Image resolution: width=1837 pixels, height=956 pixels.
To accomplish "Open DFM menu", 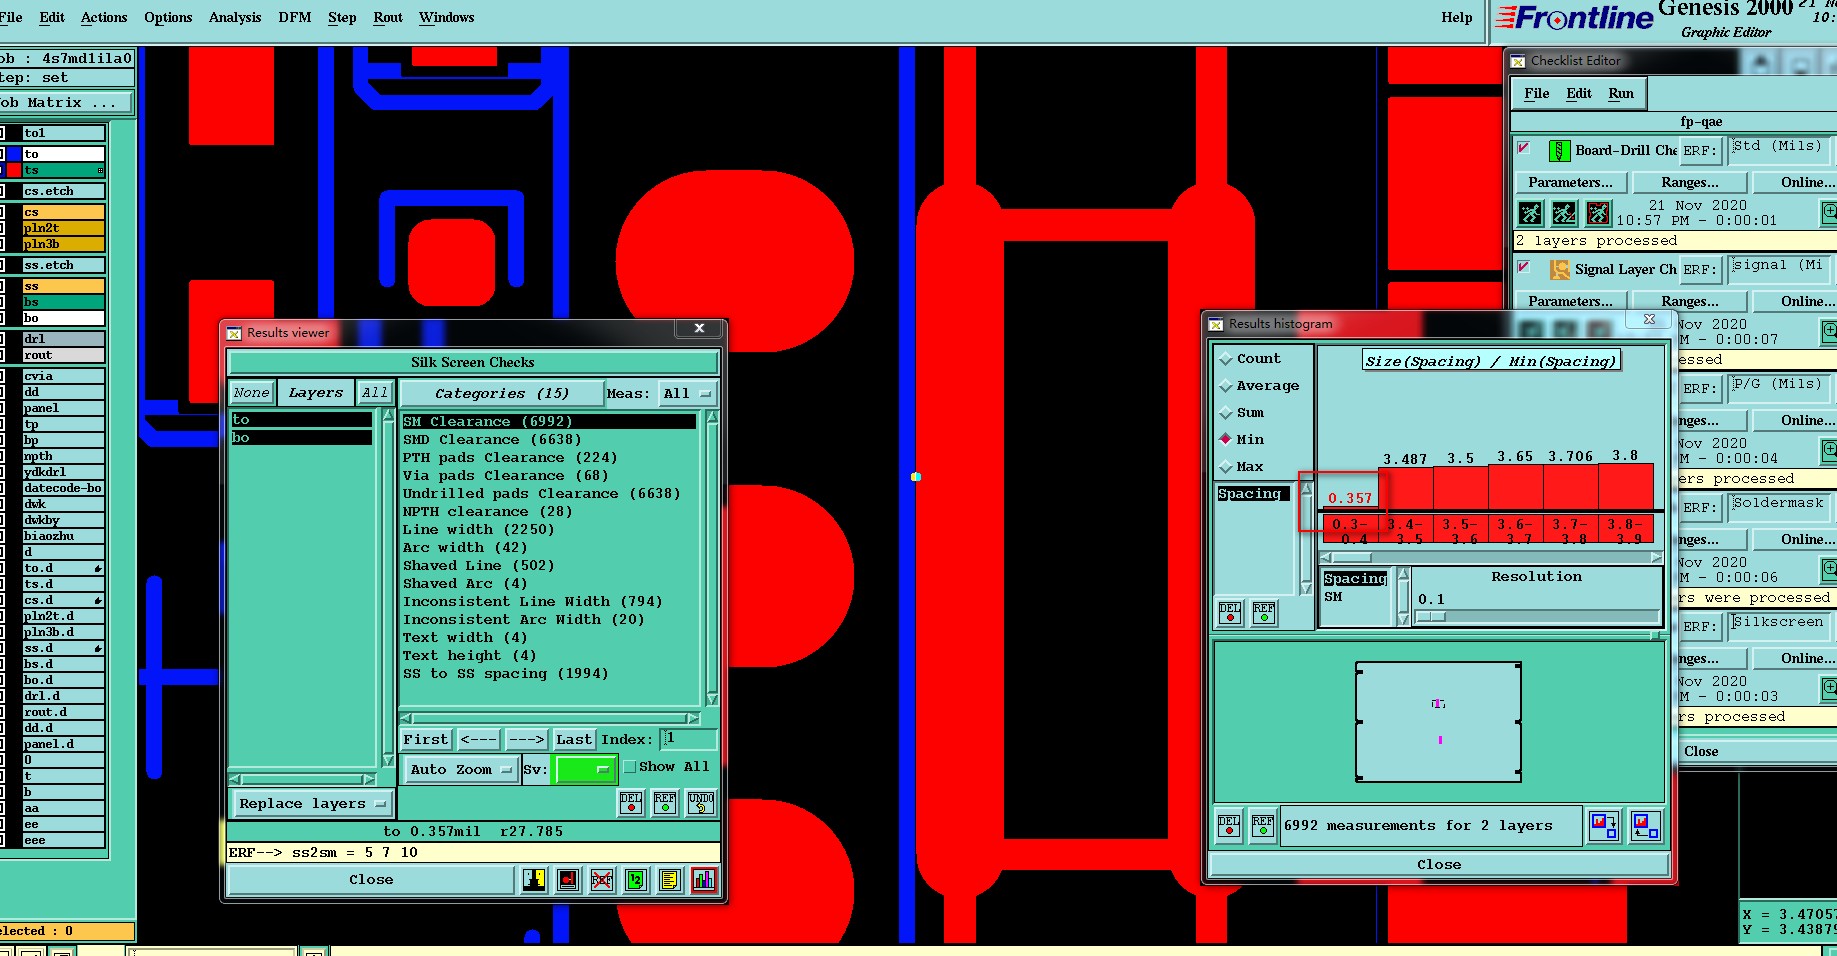I will click(x=295, y=18).
